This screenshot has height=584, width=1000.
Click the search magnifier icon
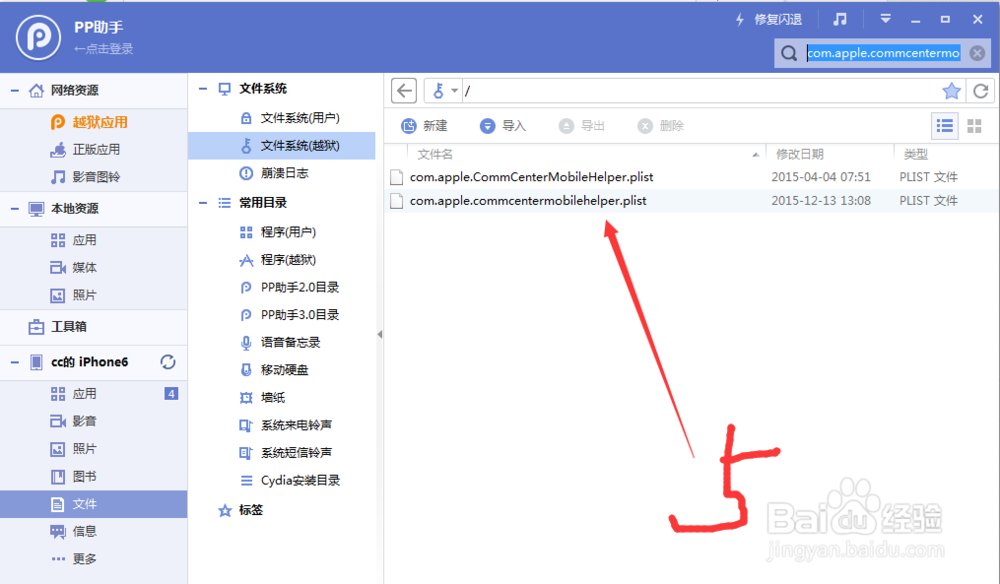[789, 53]
